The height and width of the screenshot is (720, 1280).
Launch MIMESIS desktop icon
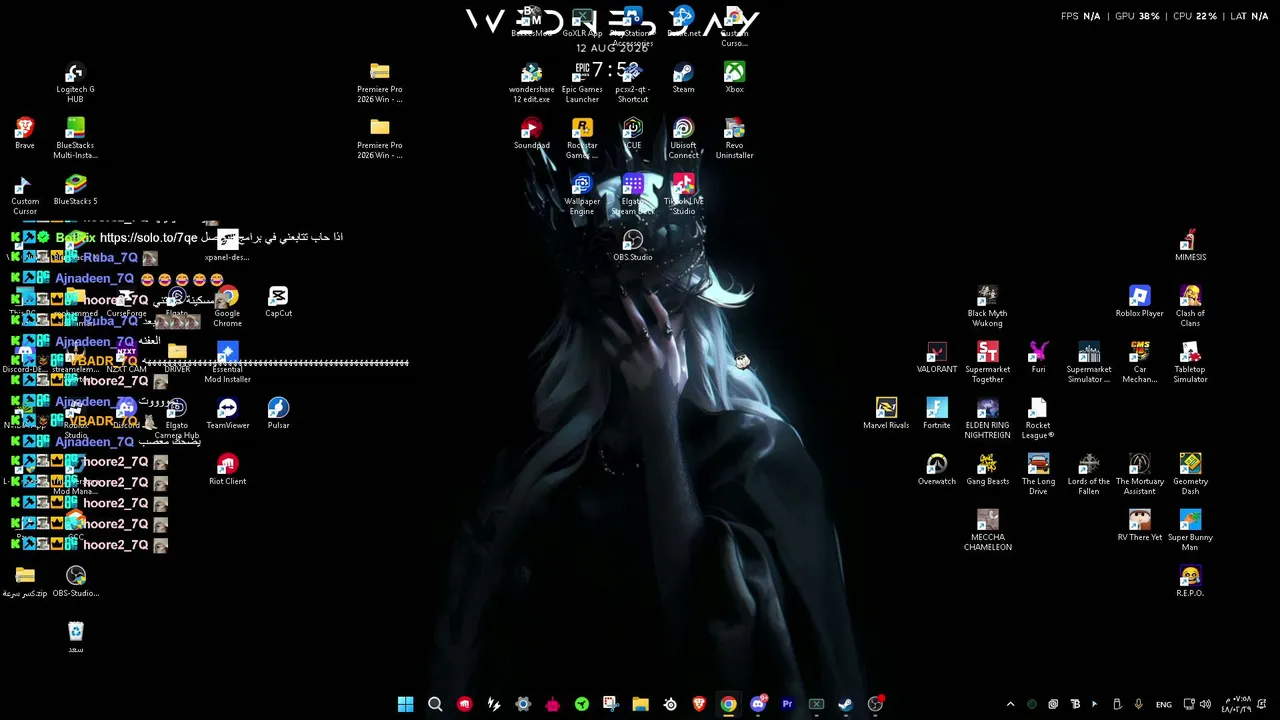point(1190,246)
